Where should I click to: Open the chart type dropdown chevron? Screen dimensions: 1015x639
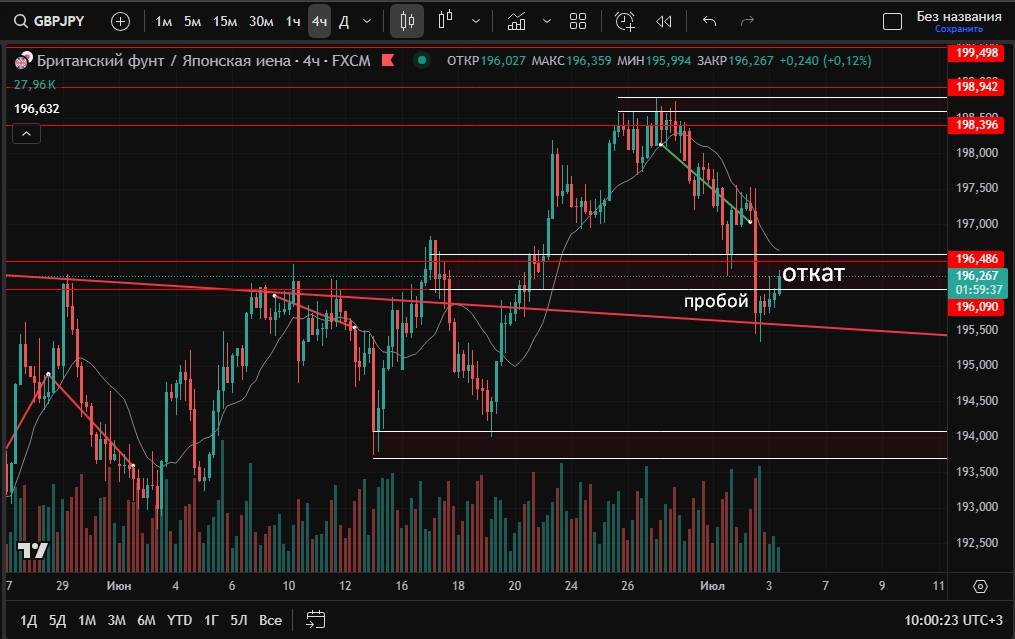[x=476, y=21]
